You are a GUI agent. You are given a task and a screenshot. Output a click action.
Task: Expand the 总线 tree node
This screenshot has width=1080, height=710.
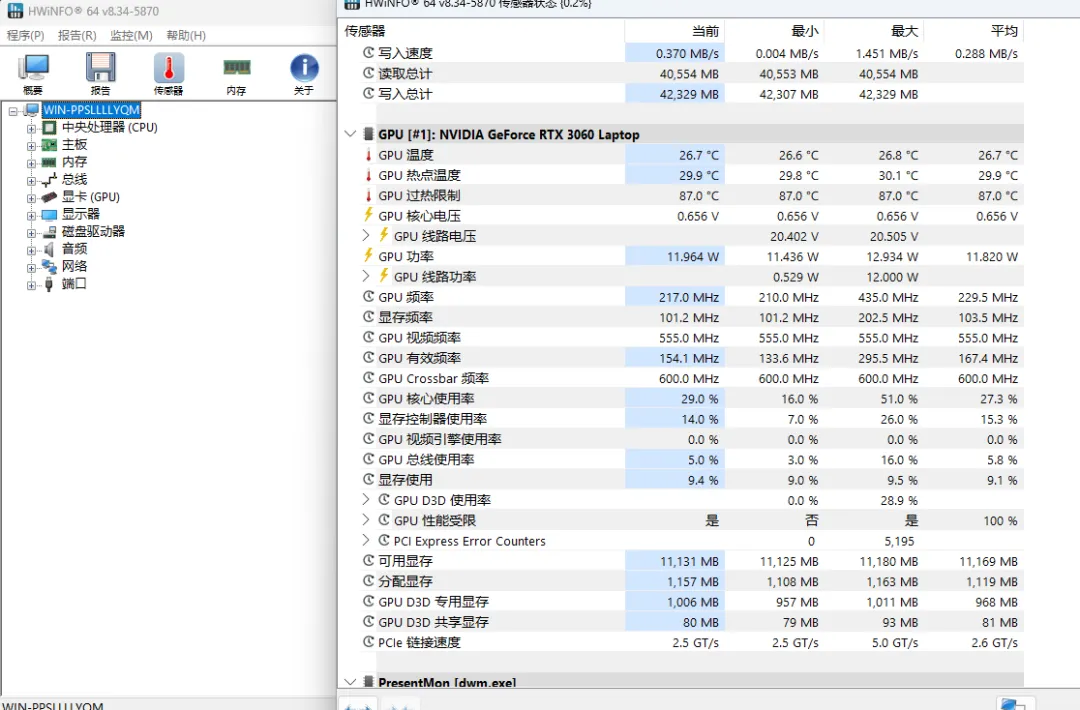(31, 180)
